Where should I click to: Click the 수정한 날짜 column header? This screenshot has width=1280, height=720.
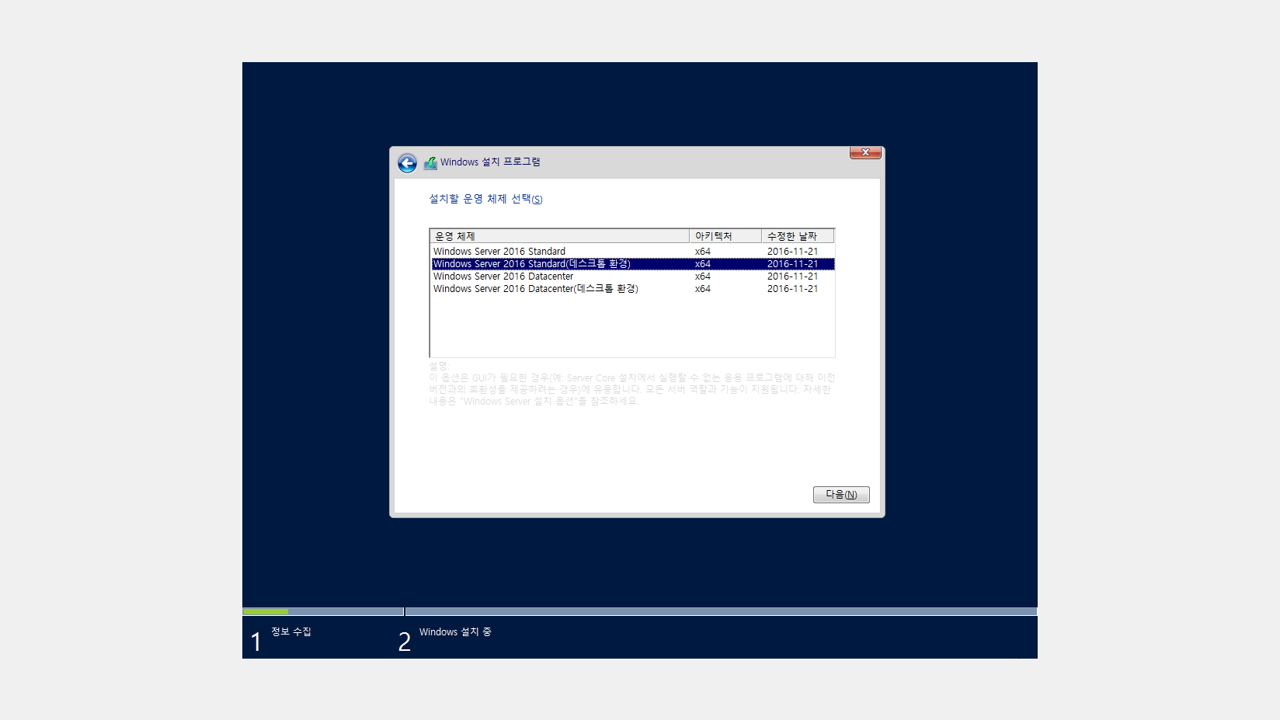click(x=797, y=236)
